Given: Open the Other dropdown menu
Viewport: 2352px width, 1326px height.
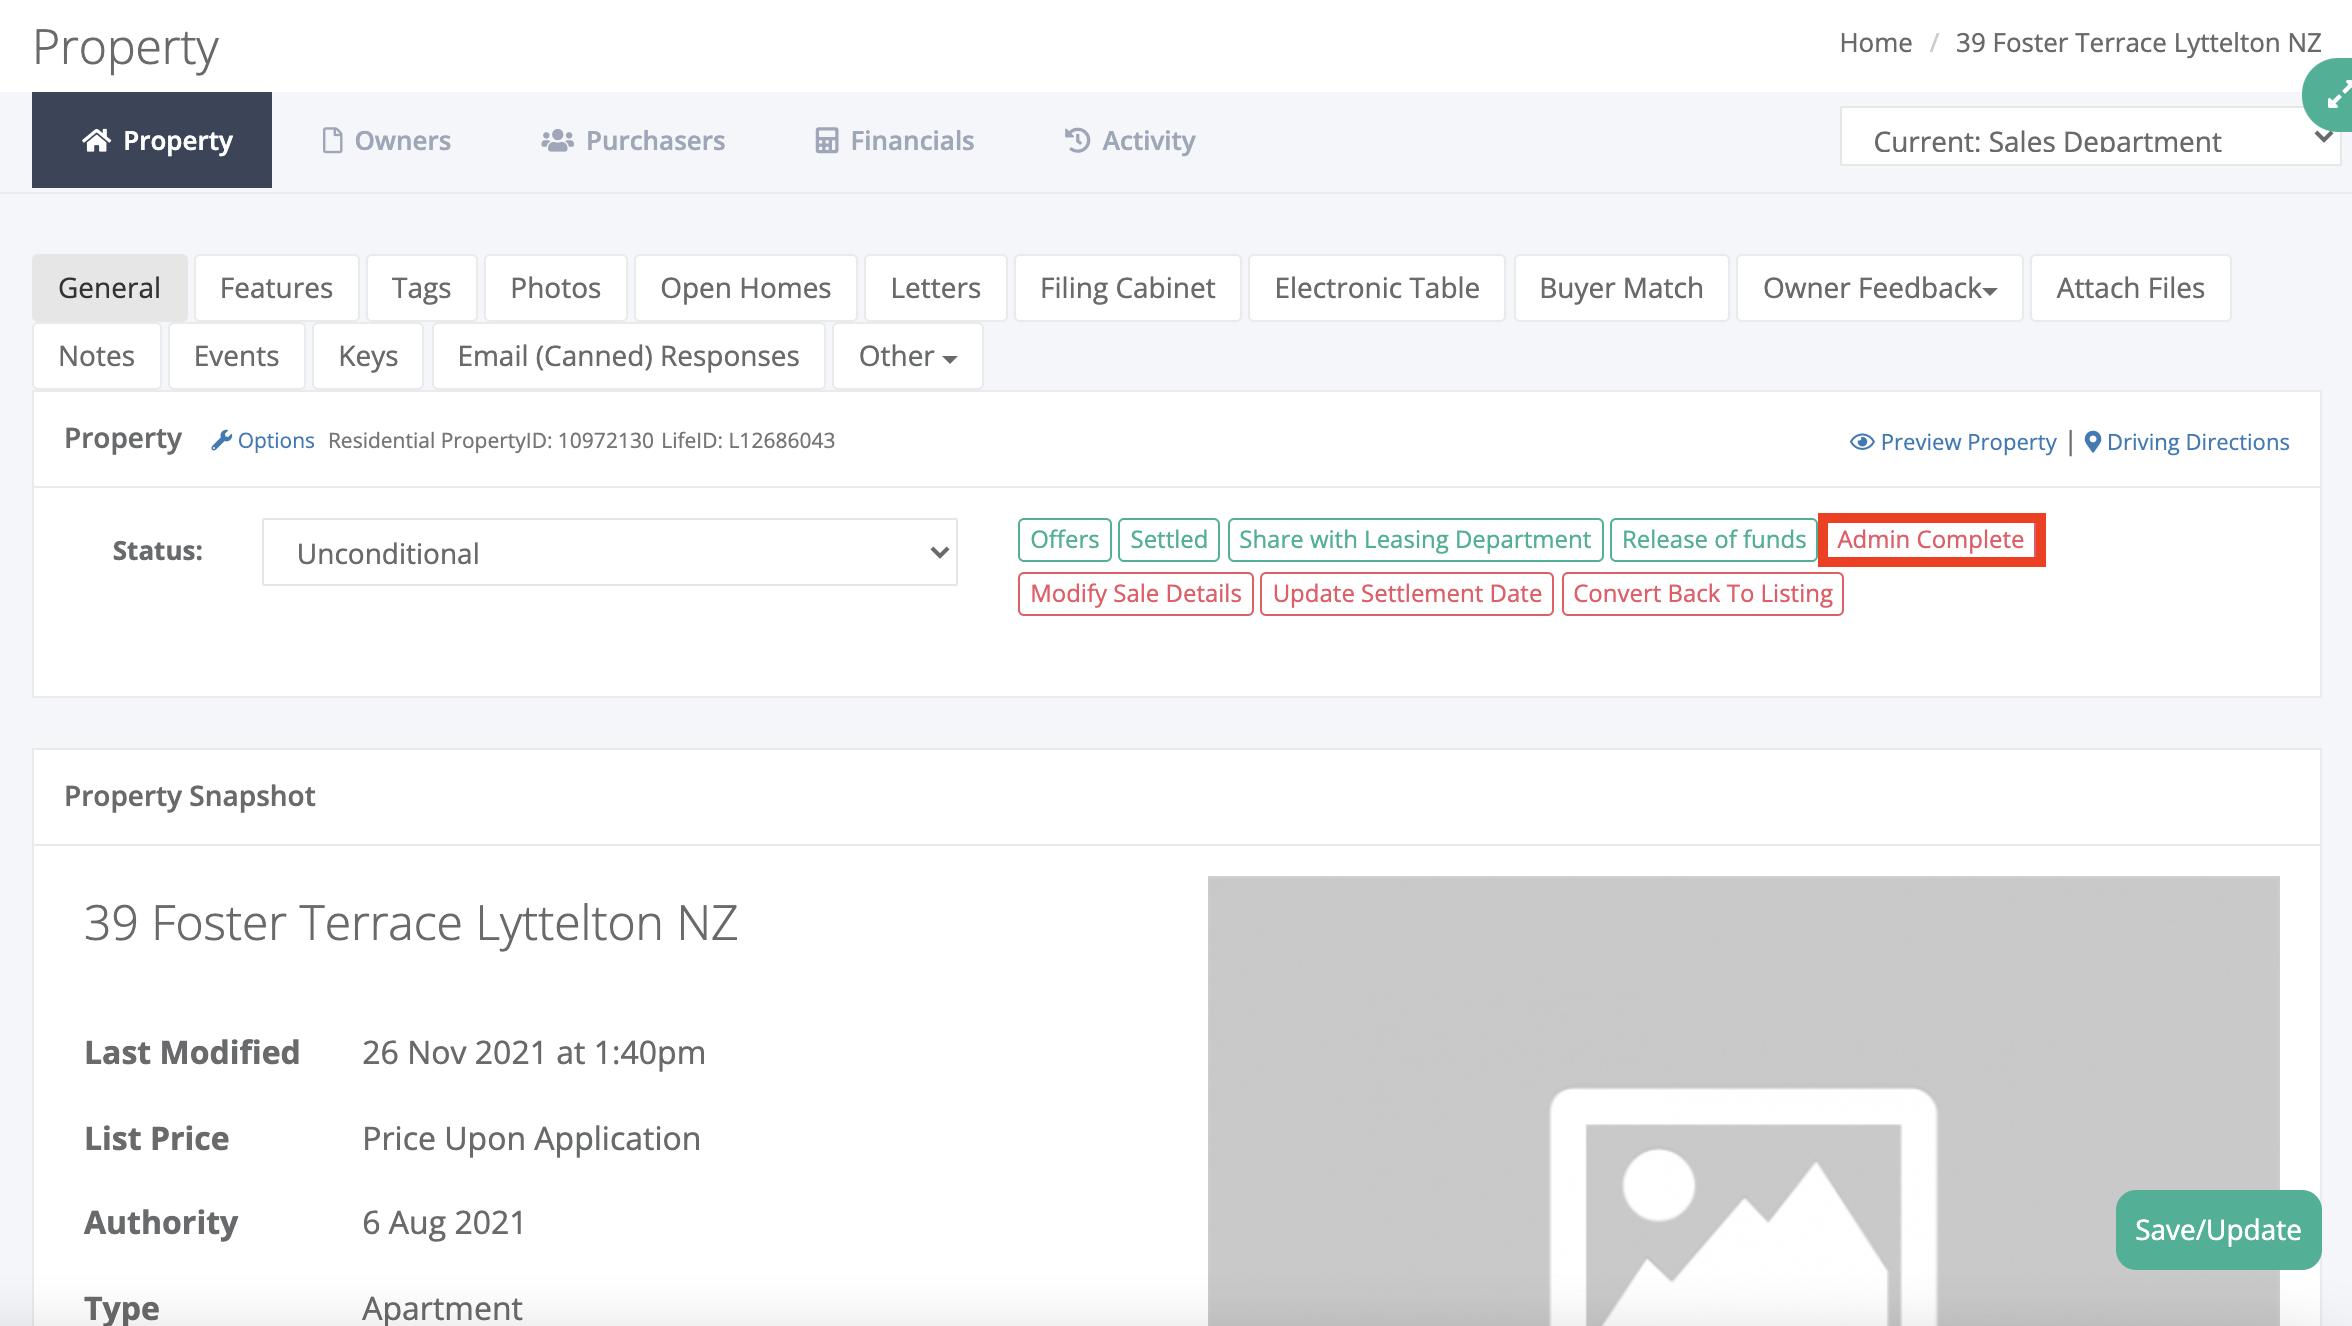Looking at the screenshot, I should [x=907, y=356].
